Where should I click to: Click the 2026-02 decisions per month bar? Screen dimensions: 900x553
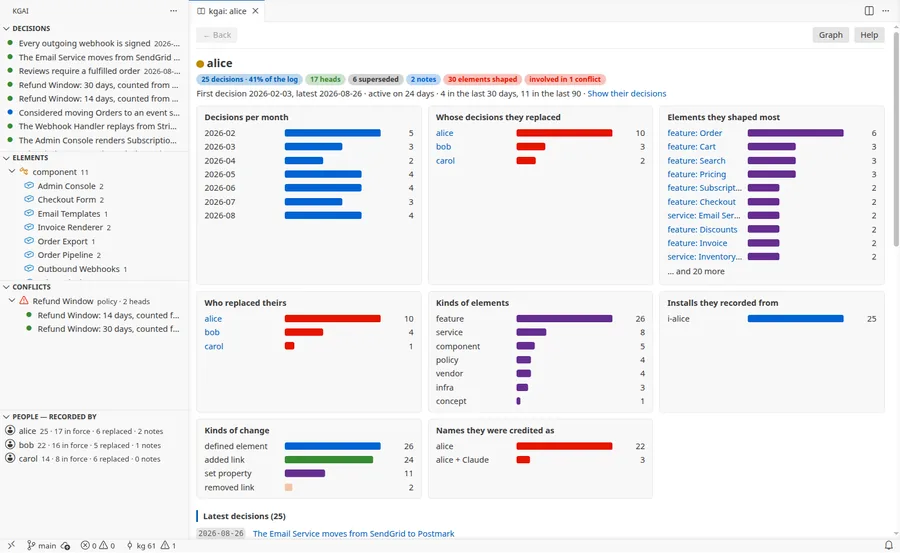pyautogui.click(x=332, y=133)
